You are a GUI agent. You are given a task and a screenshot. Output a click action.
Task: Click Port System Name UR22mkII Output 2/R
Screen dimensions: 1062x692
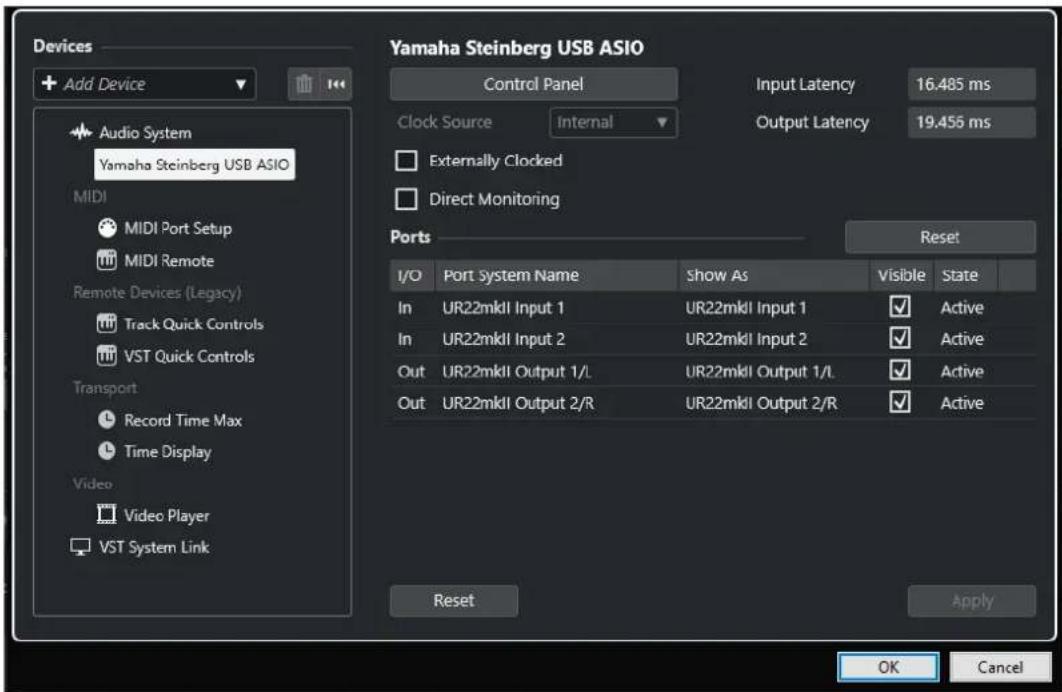pyautogui.click(x=518, y=404)
